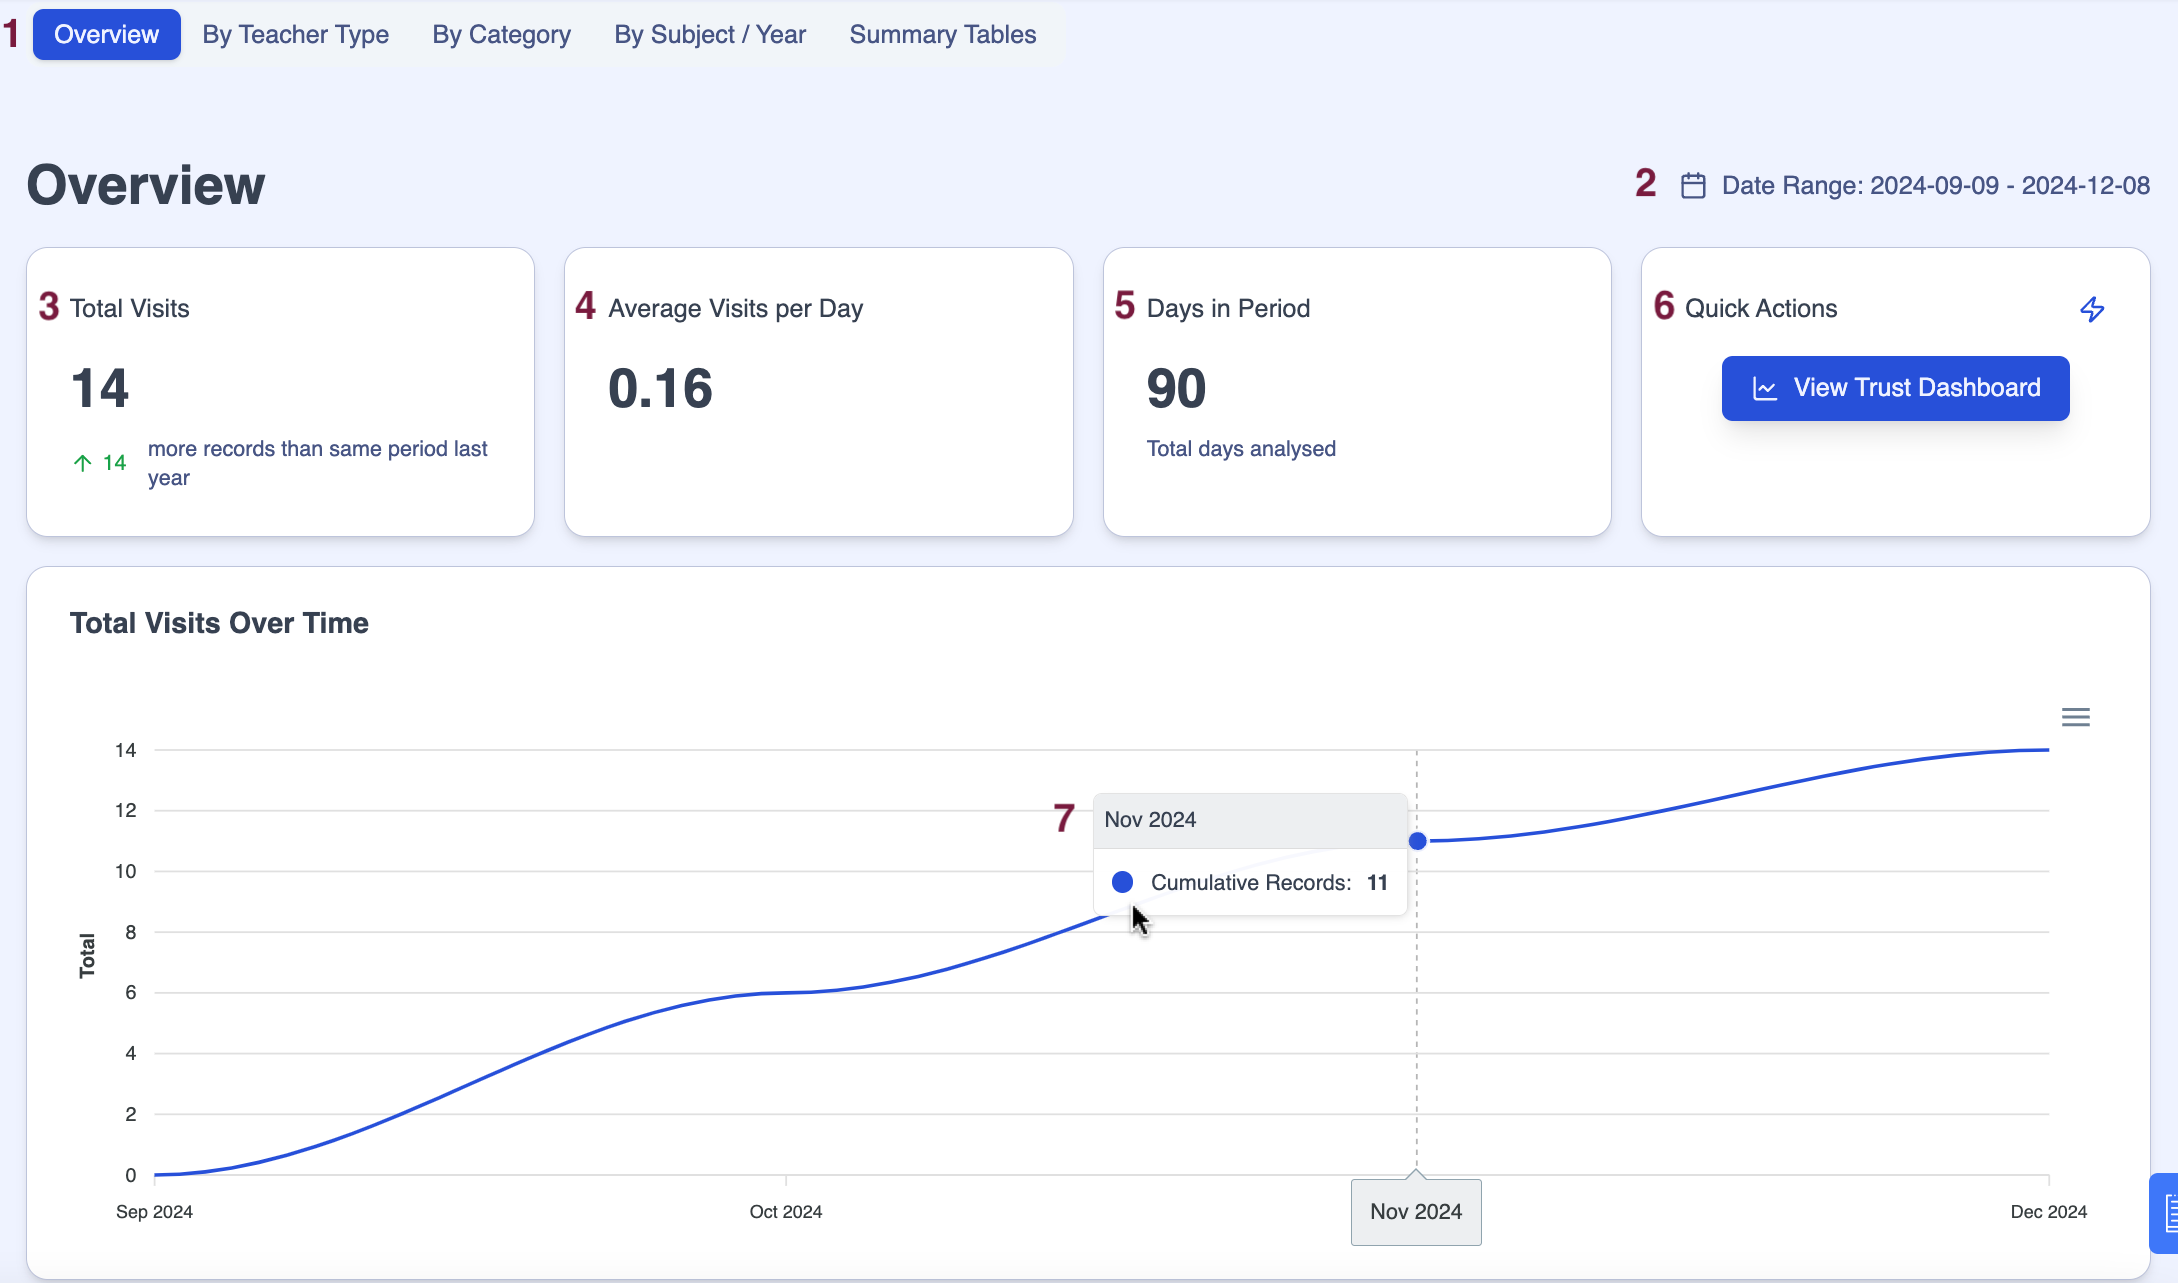This screenshot has width=2178, height=1283.
Task: Click the blue legend dot in tooltip
Action: (1122, 882)
